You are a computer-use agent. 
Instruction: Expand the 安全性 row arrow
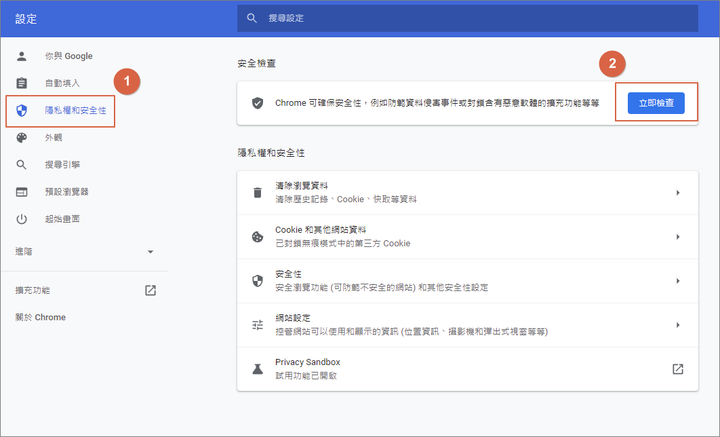677,280
